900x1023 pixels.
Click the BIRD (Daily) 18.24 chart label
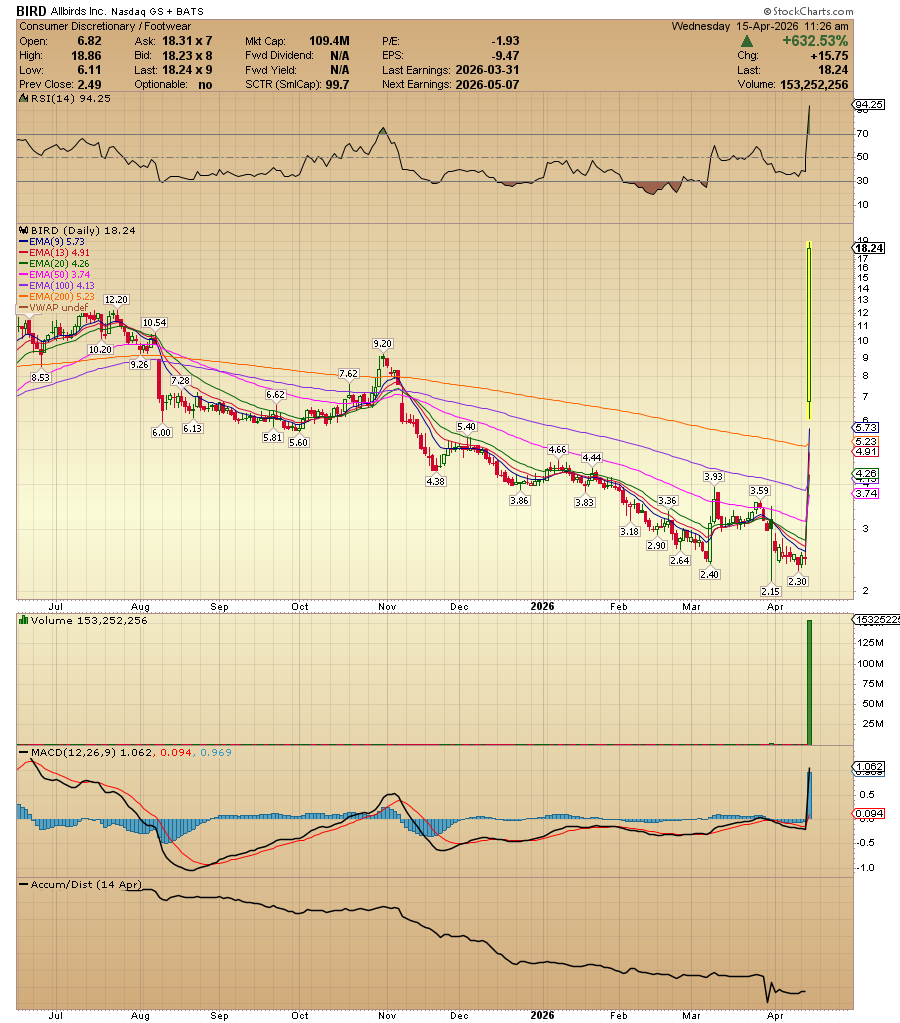coord(83,230)
